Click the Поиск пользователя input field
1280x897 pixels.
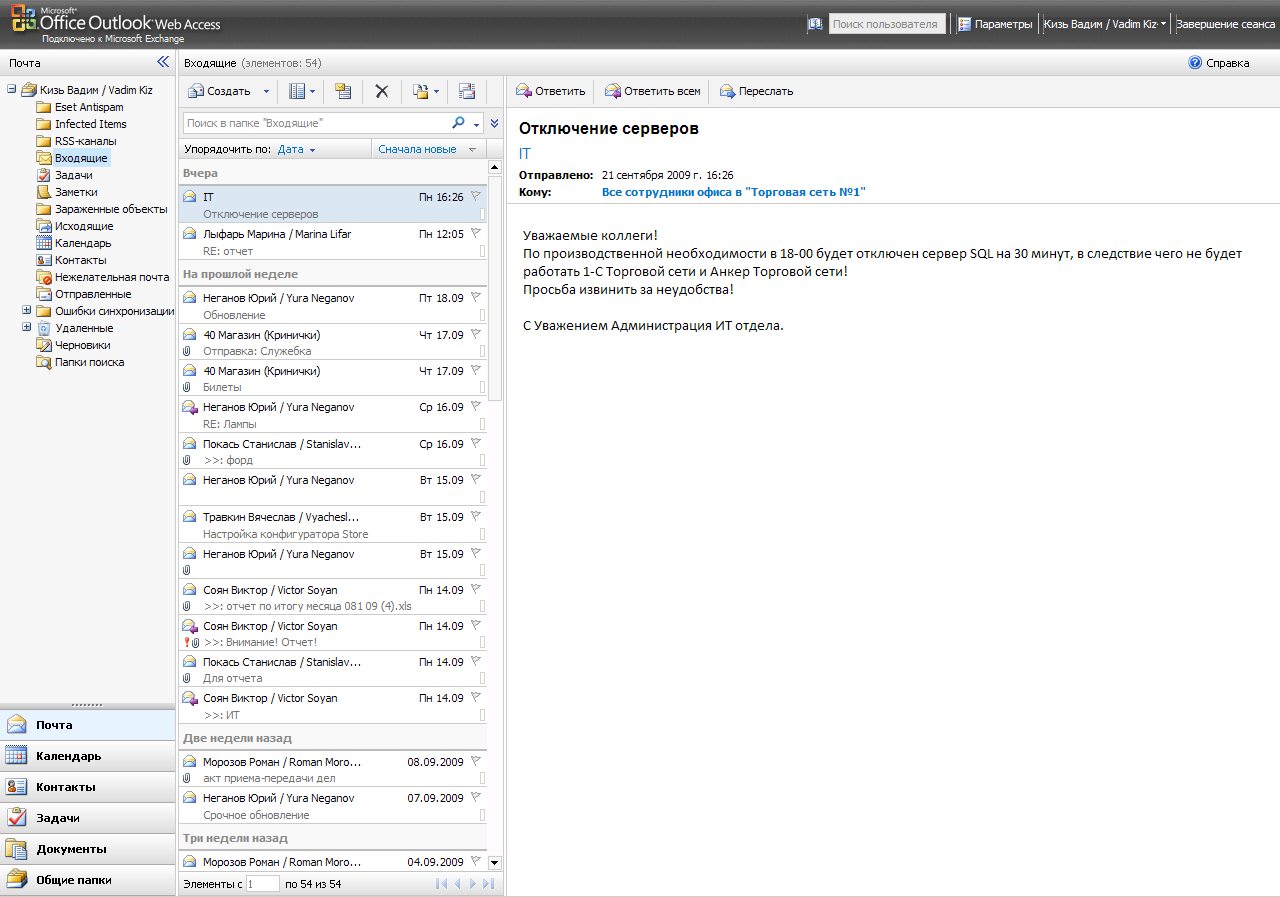point(887,23)
